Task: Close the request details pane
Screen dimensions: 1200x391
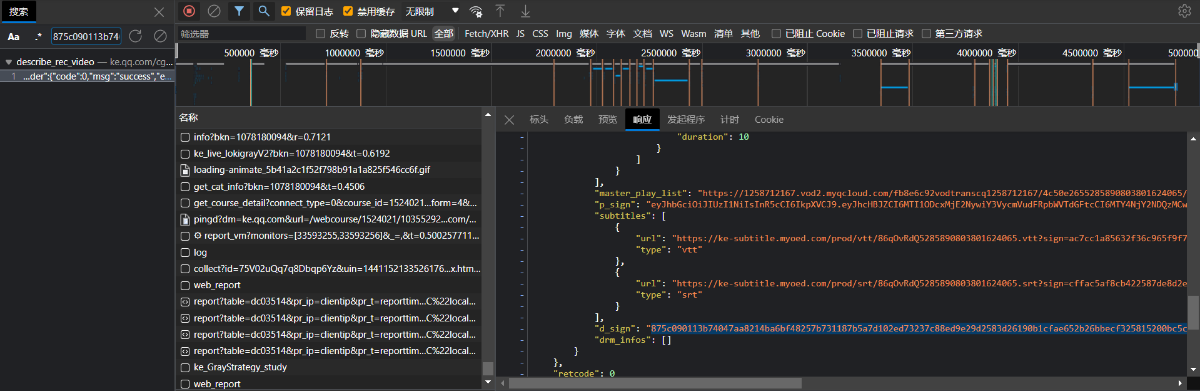Action: point(508,119)
